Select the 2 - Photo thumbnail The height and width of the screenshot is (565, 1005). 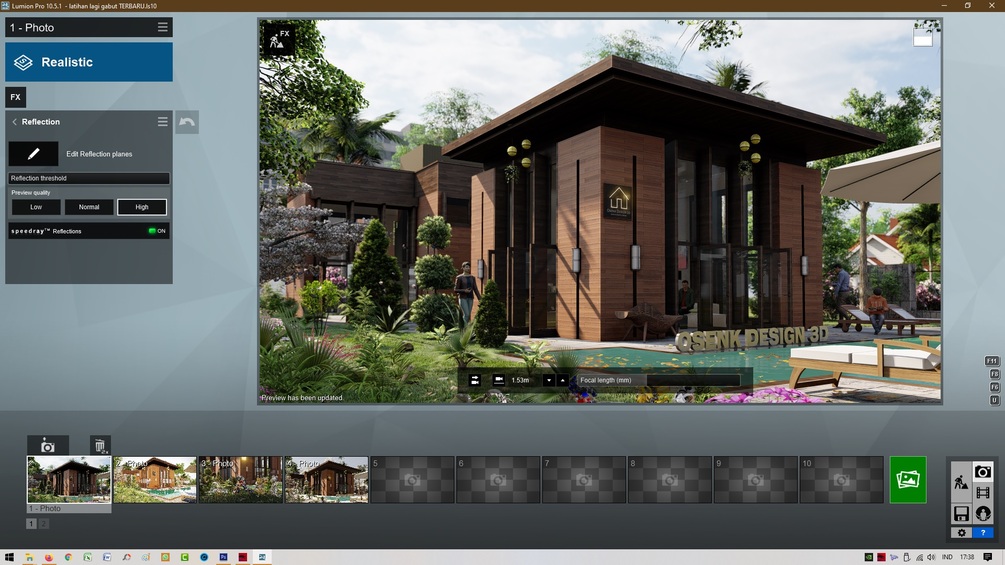tap(155, 479)
